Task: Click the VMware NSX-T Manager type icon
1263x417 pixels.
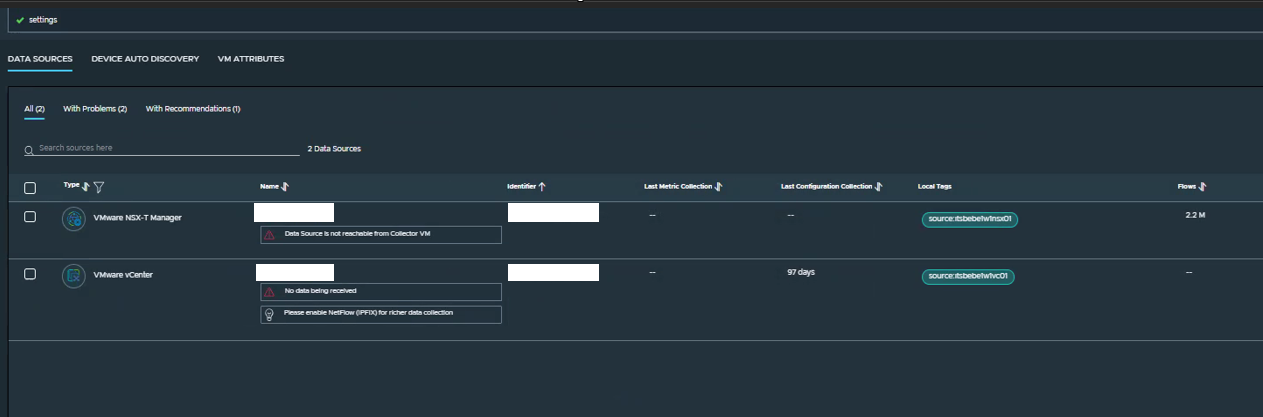Action: 73,218
